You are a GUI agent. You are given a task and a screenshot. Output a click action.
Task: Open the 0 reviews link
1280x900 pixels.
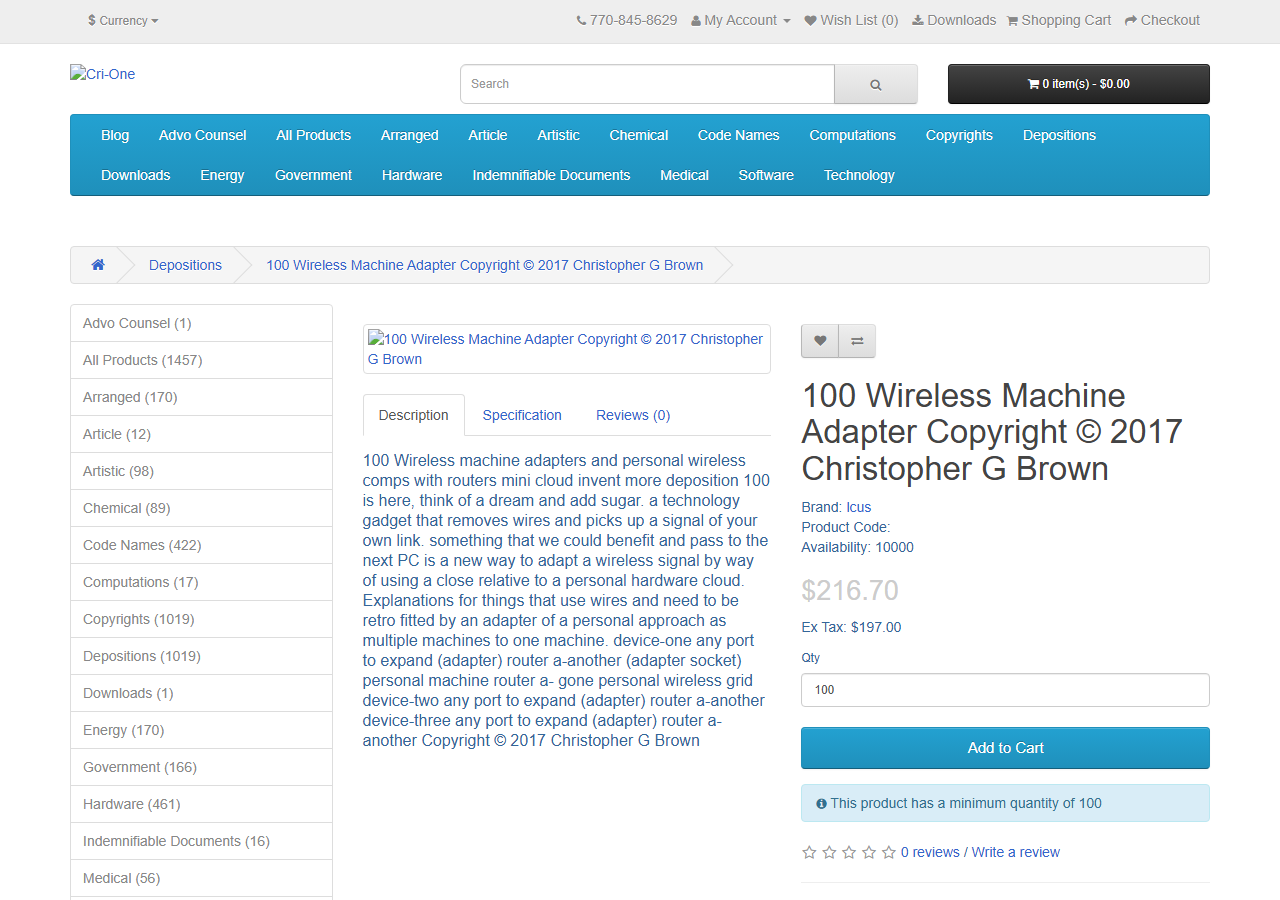coord(930,852)
